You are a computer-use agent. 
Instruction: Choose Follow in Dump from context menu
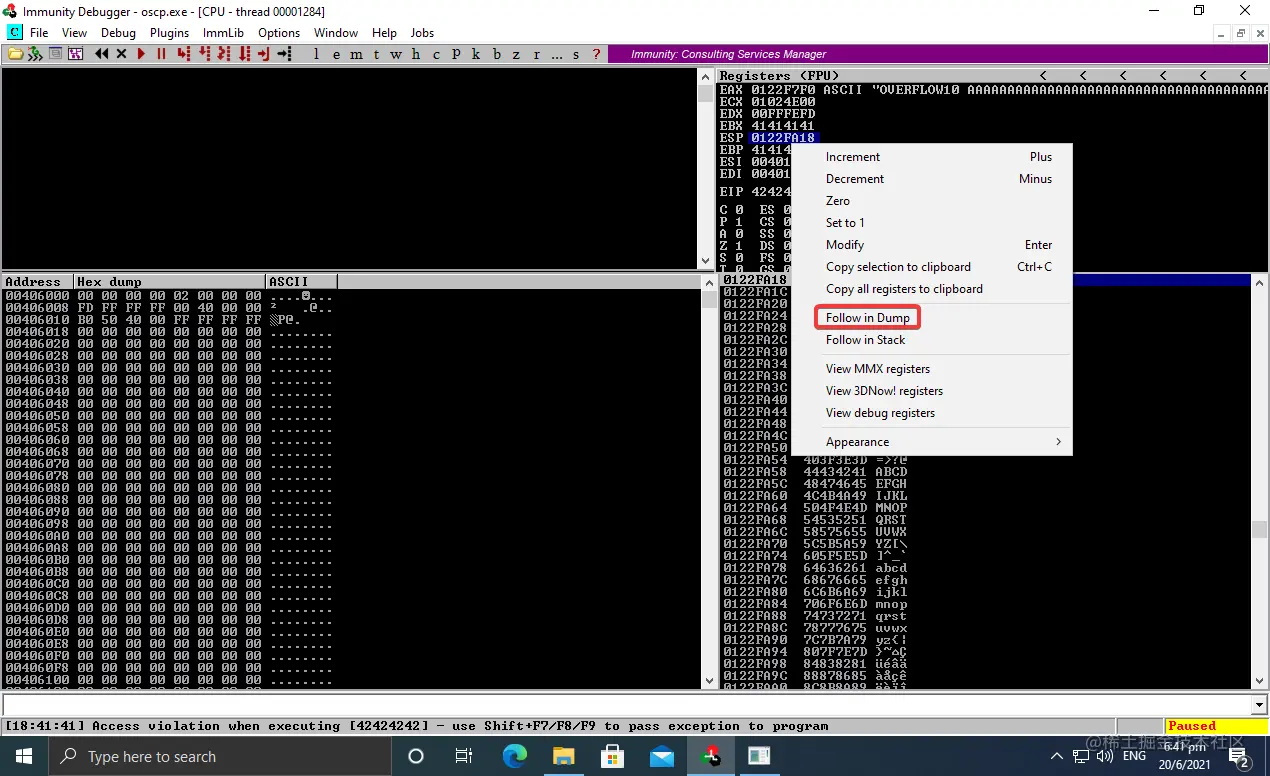(x=868, y=318)
